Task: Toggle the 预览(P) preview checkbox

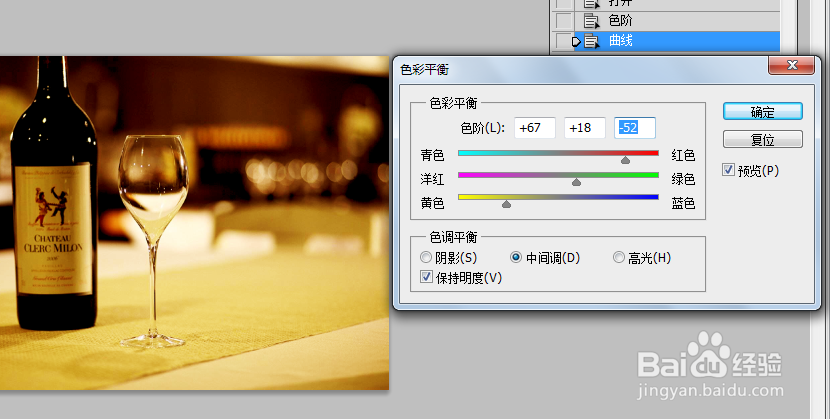Action: (x=728, y=170)
